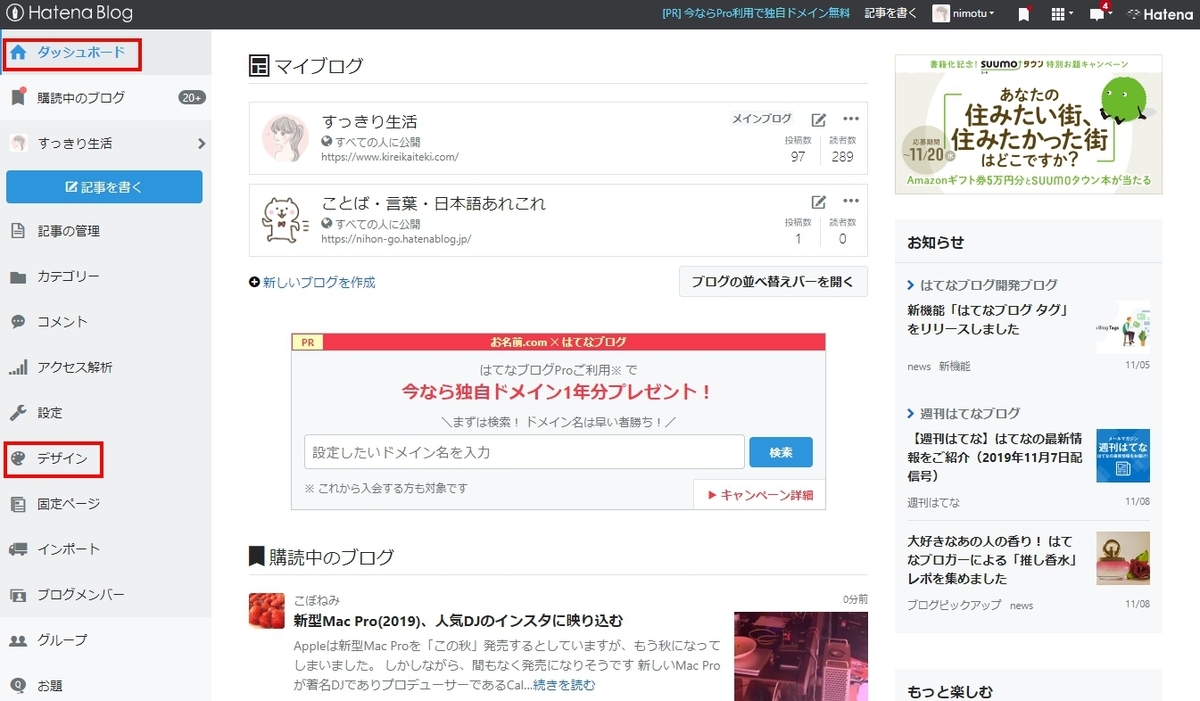This screenshot has width=1200, height=701.
Task: Click the 設定 wrench icon
Action: pos(18,413)
